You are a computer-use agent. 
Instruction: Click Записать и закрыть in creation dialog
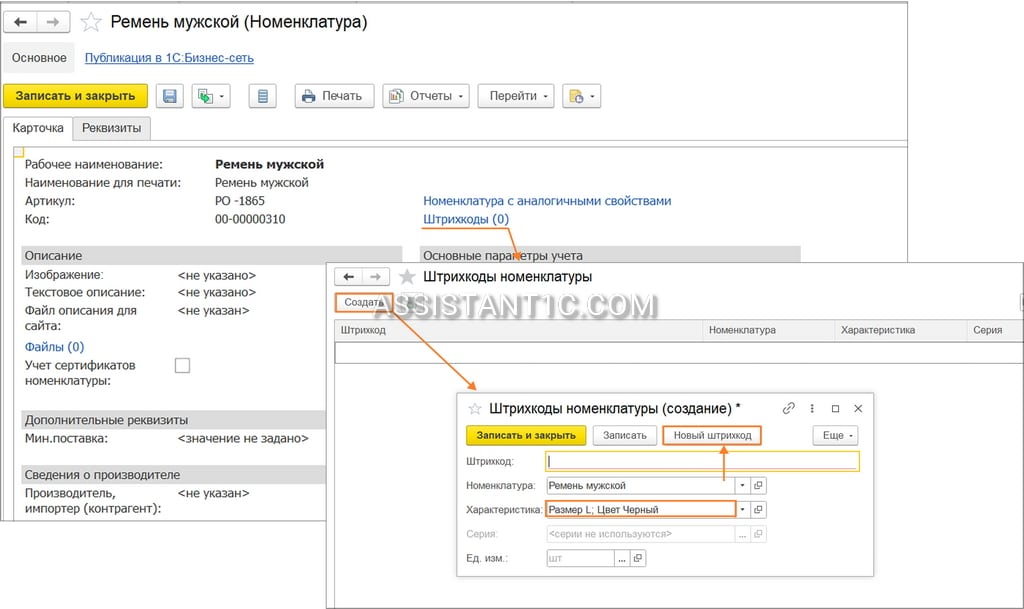click(x=526, y=435)
